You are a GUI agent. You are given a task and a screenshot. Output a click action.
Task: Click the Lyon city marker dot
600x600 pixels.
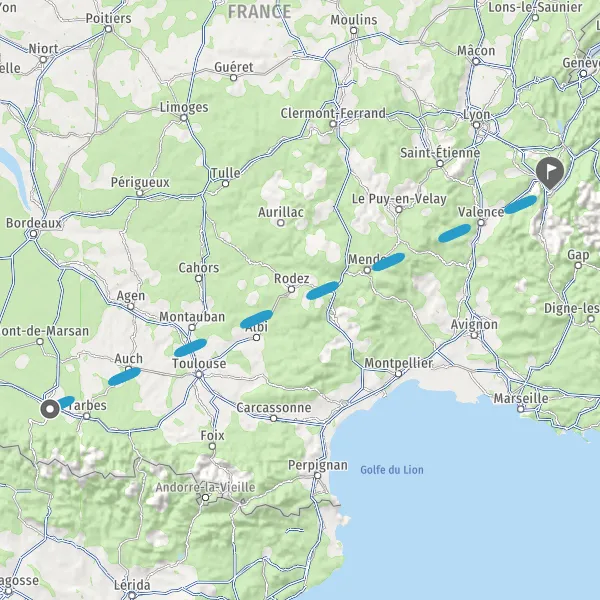(476, 125)
